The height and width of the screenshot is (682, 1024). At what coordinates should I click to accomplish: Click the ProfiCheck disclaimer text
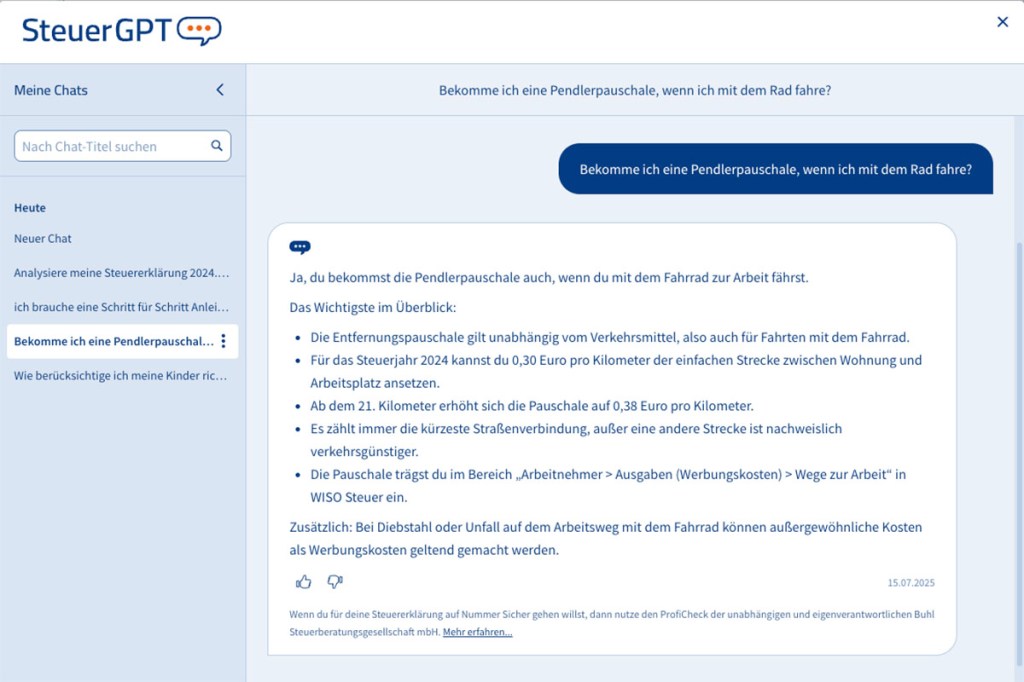tap(611, 623)
